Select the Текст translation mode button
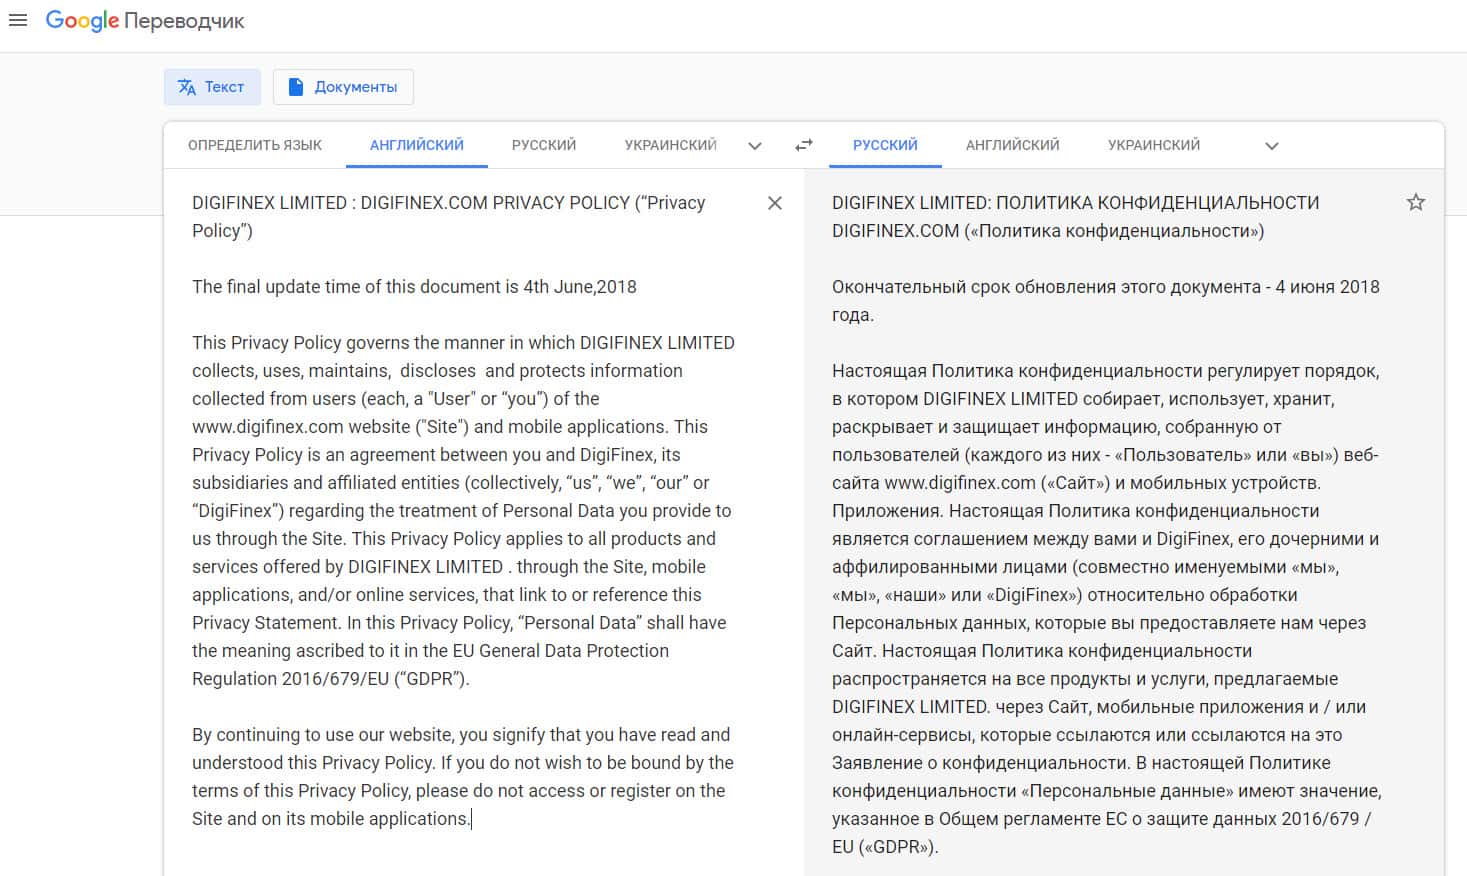The height and width of the screenshot is (876, 1467). [212, 87]
